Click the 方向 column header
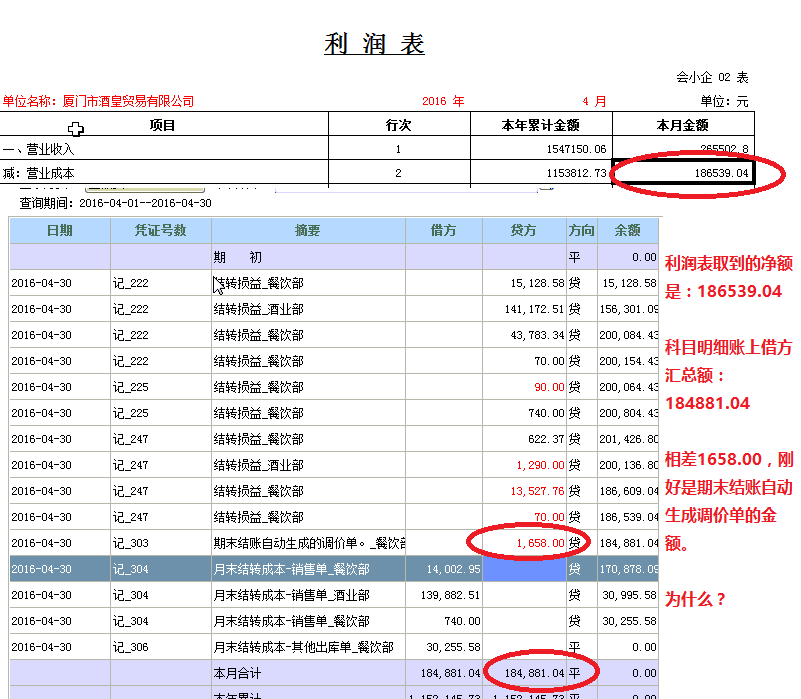 click(x=581, y=230)
